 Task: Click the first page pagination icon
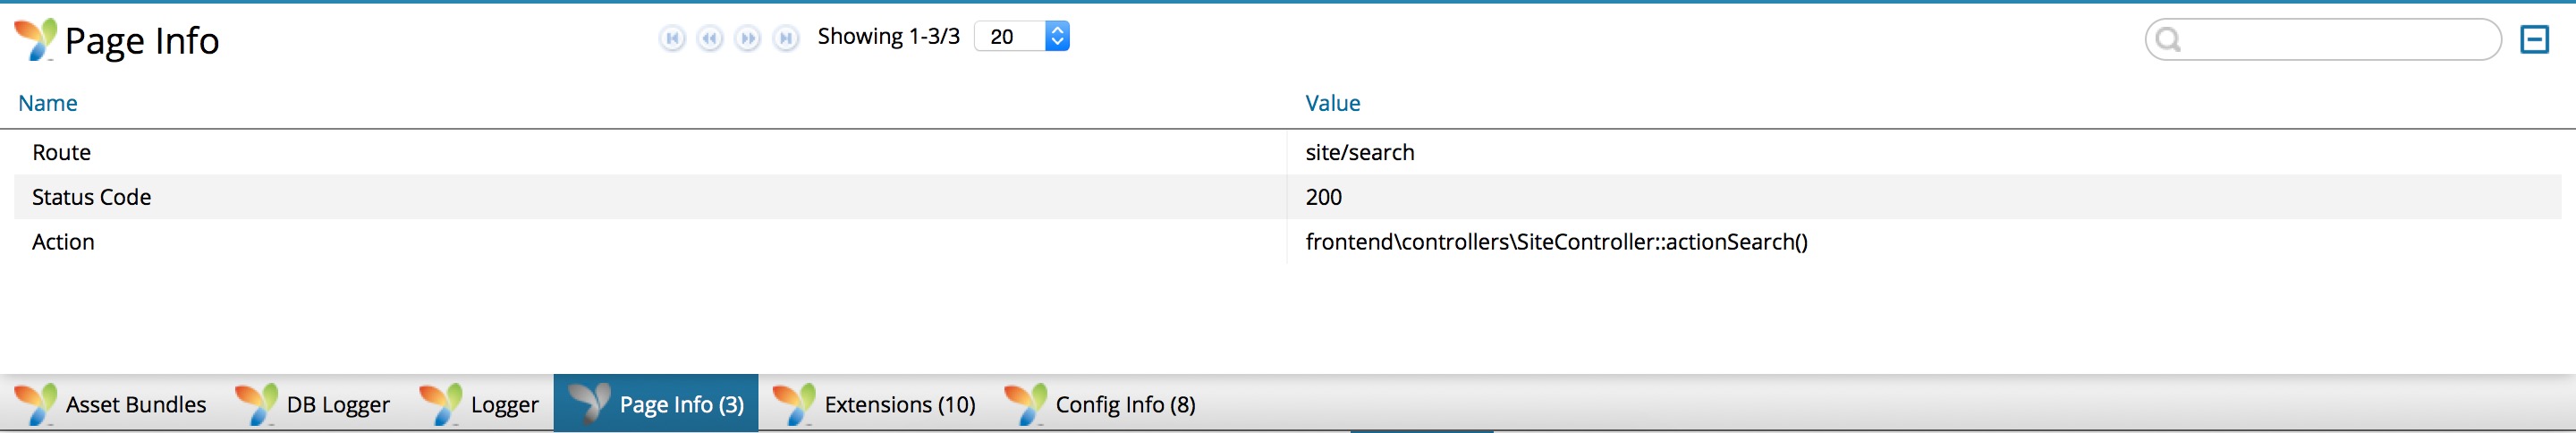click(x=672, y=38)
